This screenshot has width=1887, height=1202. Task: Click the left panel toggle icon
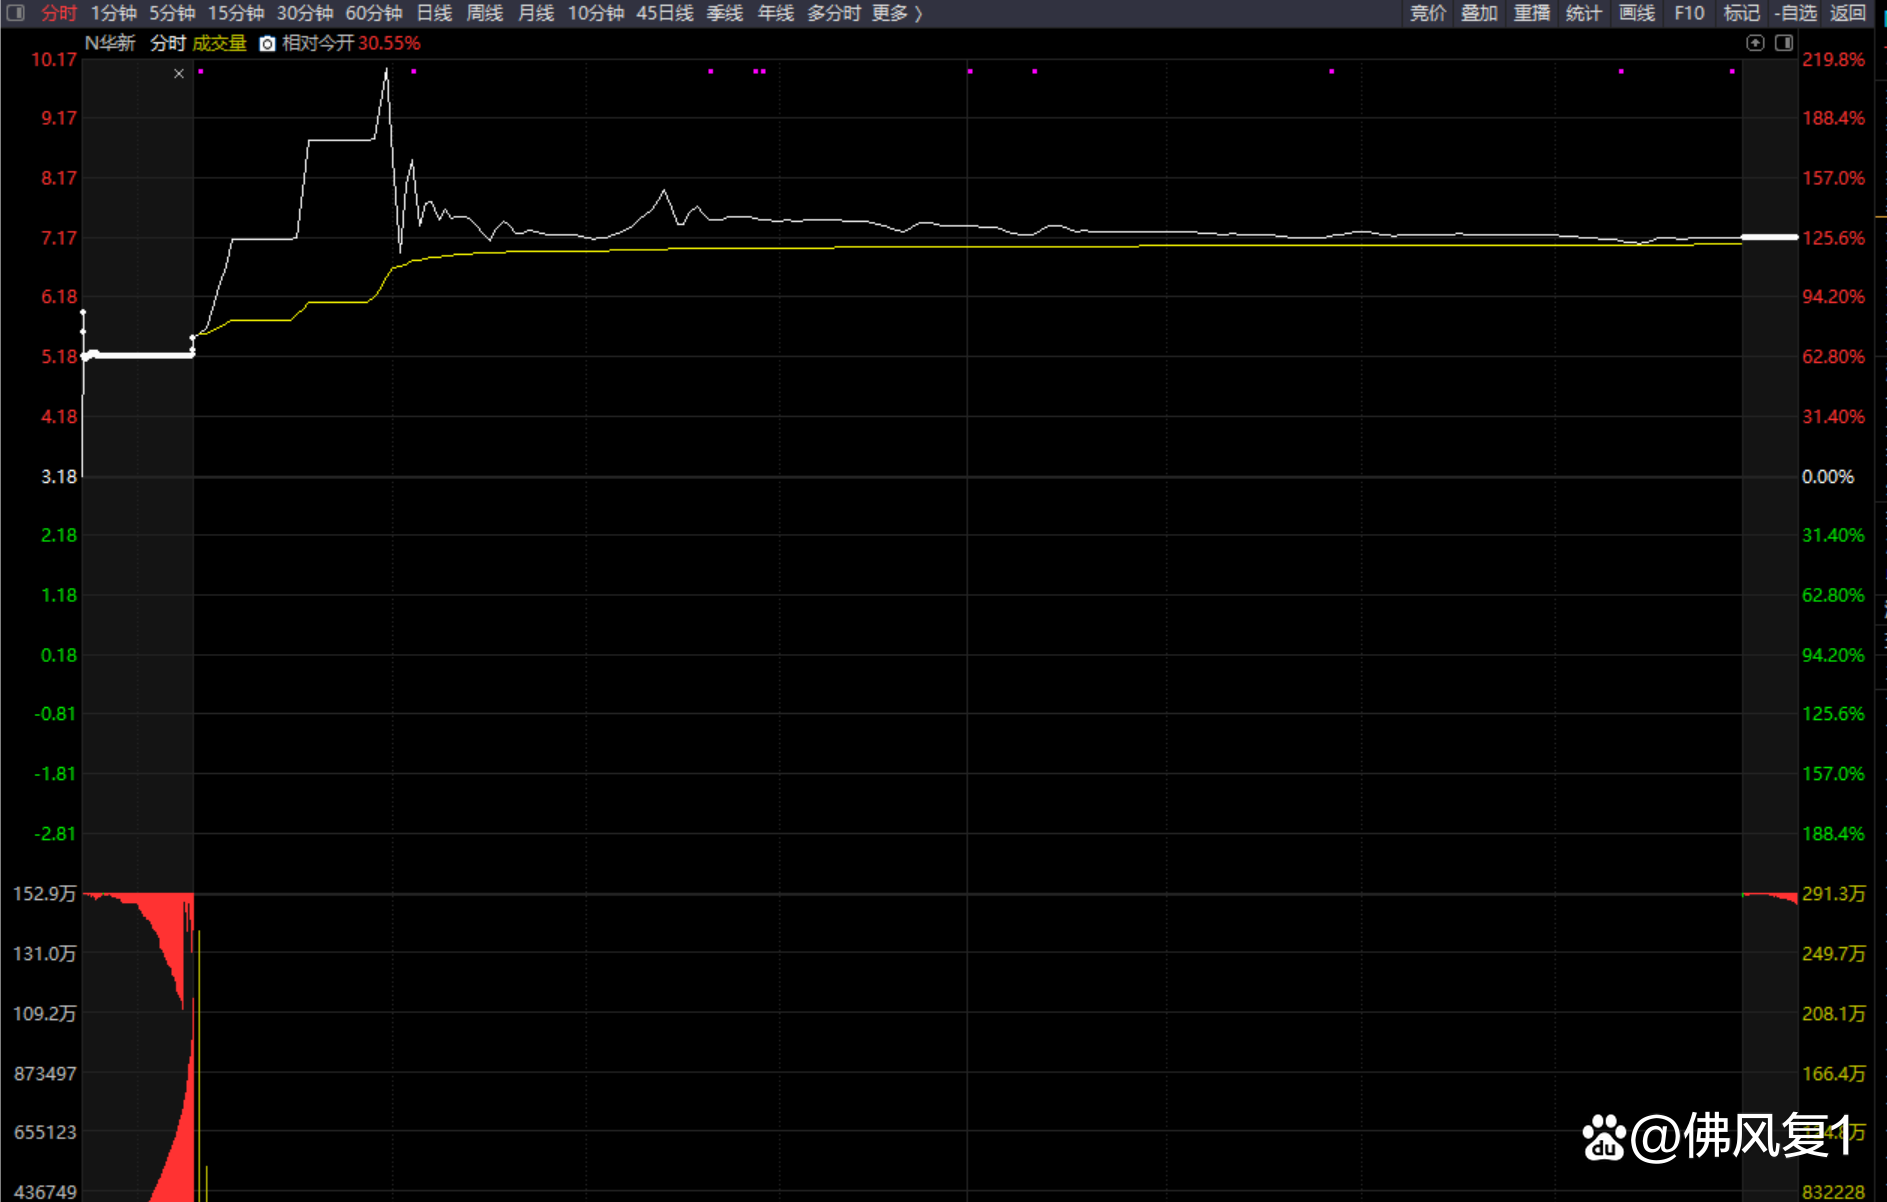[15, 13]
